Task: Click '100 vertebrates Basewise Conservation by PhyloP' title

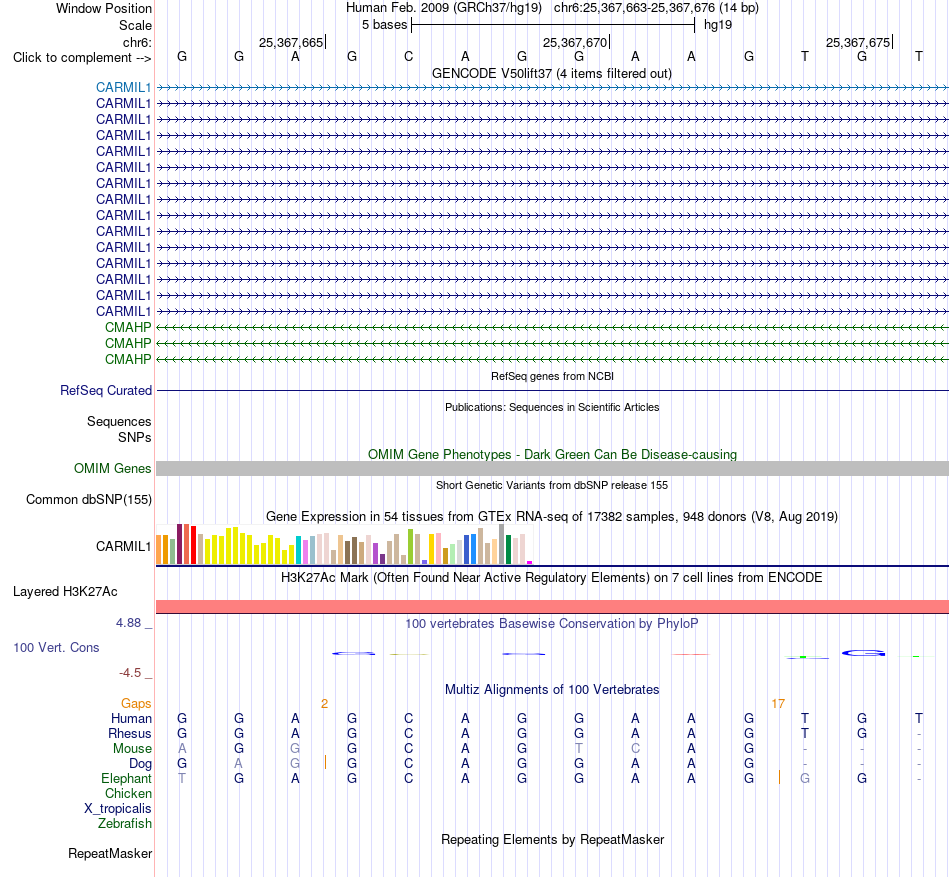Action: tap(551, 623)
